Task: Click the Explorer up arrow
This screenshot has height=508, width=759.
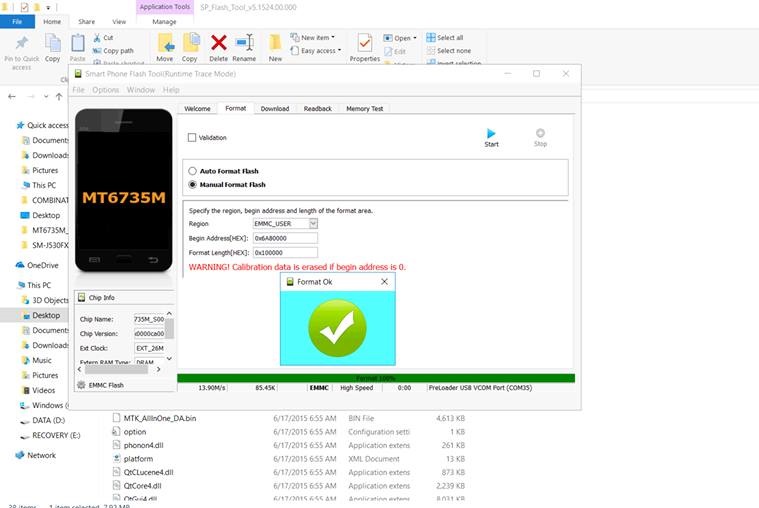Action: pyautogui.click(x=59, y=96)
